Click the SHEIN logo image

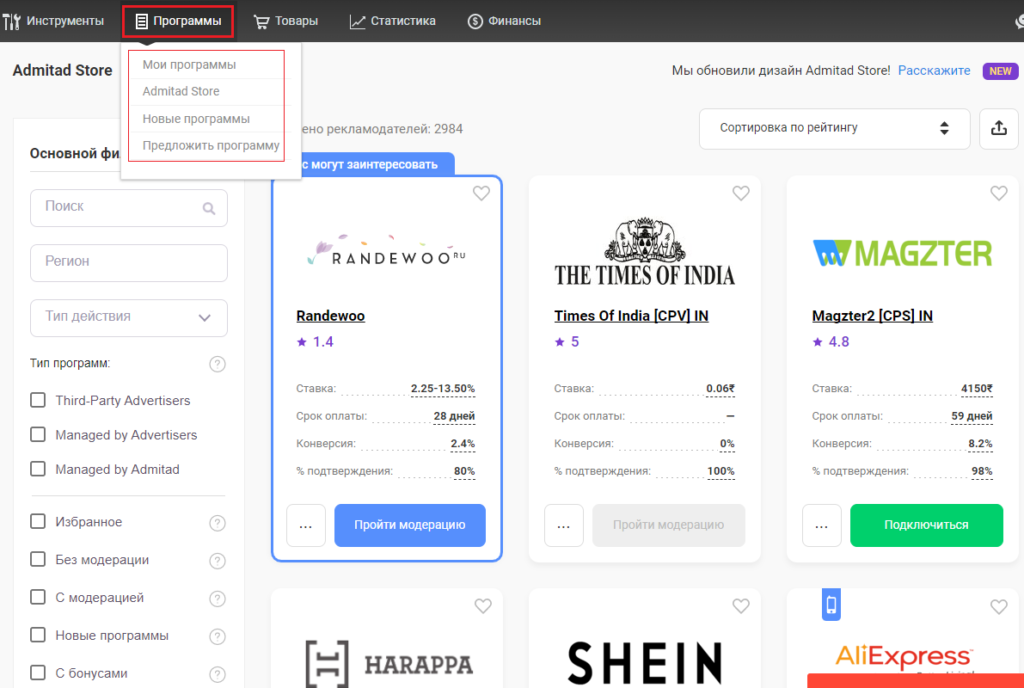645,663
